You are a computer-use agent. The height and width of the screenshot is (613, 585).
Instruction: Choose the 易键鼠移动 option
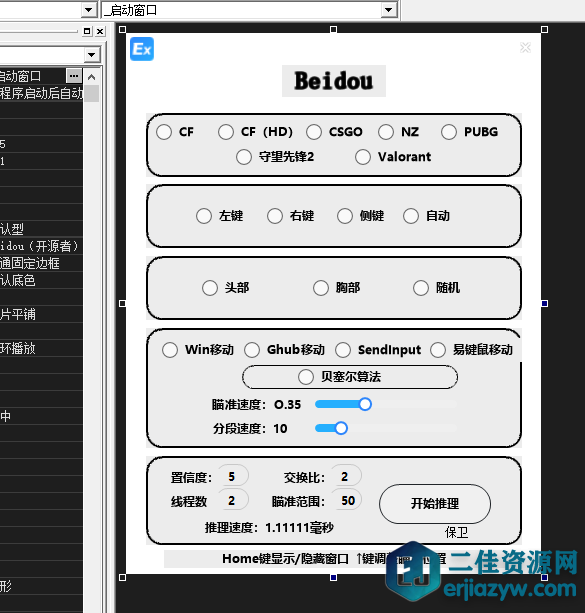[438, 350]
